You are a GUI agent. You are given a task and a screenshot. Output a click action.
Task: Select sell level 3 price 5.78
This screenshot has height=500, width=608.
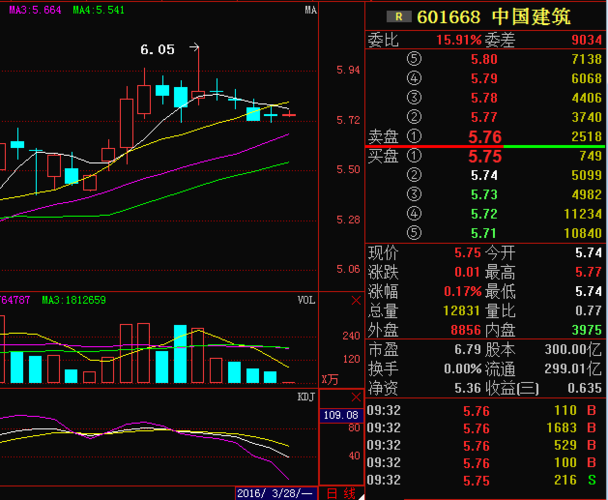point(484,98)
